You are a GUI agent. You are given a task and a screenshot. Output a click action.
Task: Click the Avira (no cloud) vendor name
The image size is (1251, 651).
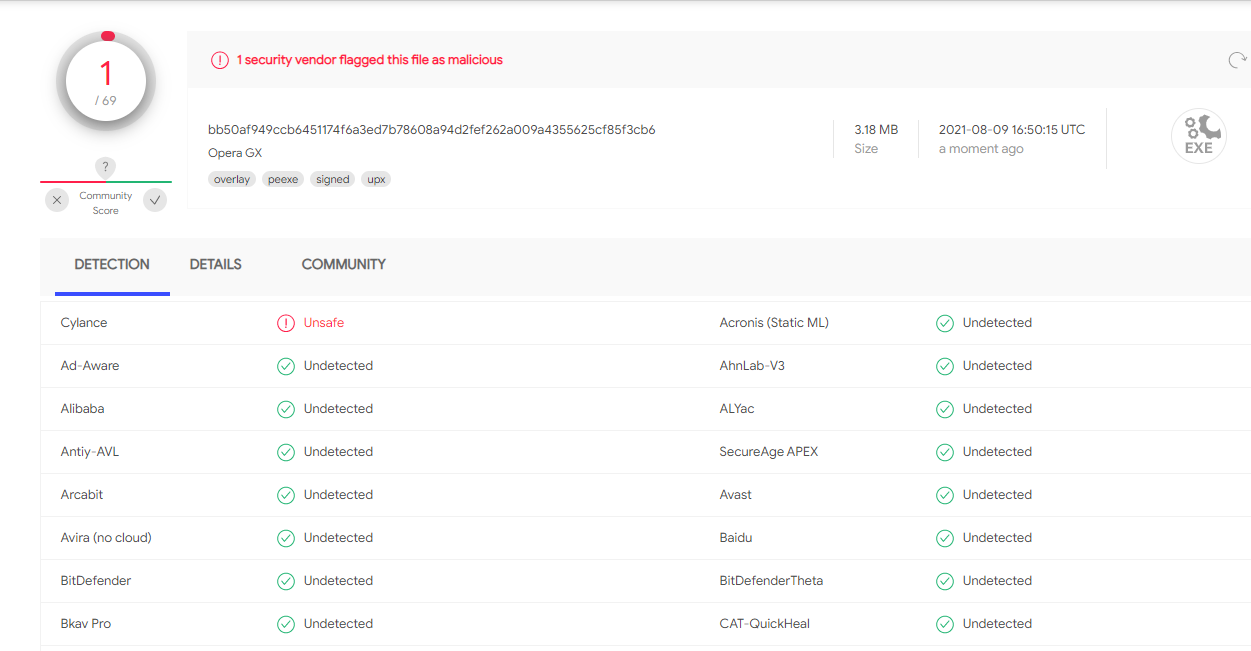[x=106, y=538]
